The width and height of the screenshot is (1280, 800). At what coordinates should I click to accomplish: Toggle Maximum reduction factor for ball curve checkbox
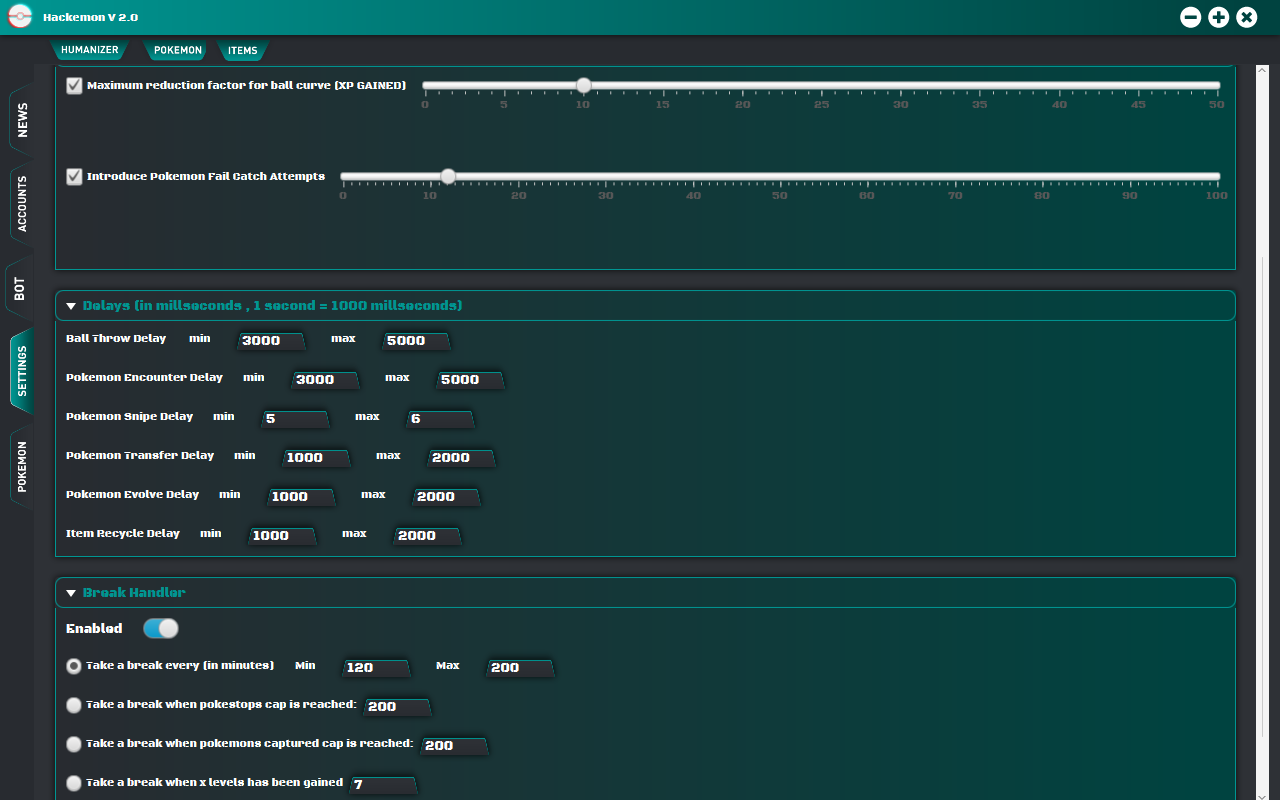click(74, 86)
